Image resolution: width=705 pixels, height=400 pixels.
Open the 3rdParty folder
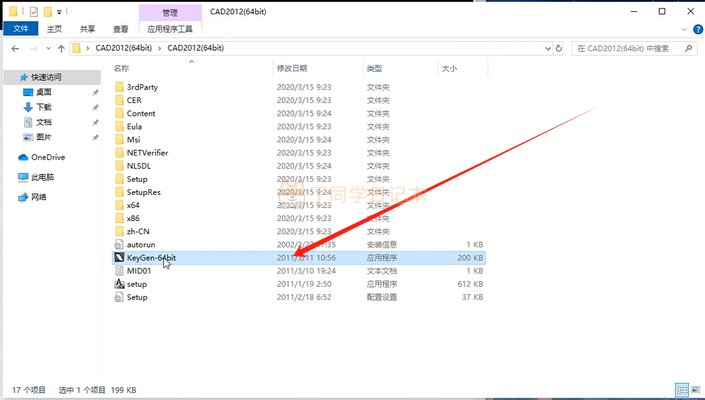pos(142,88)
